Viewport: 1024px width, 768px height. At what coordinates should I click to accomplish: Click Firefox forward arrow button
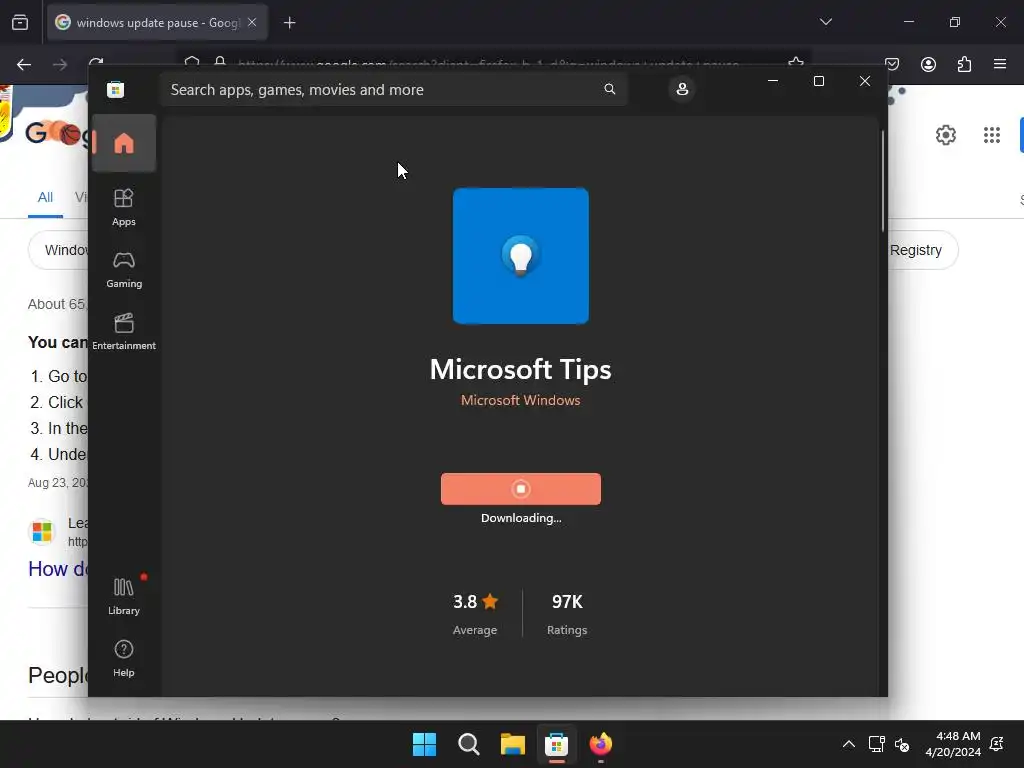(60, 64)
